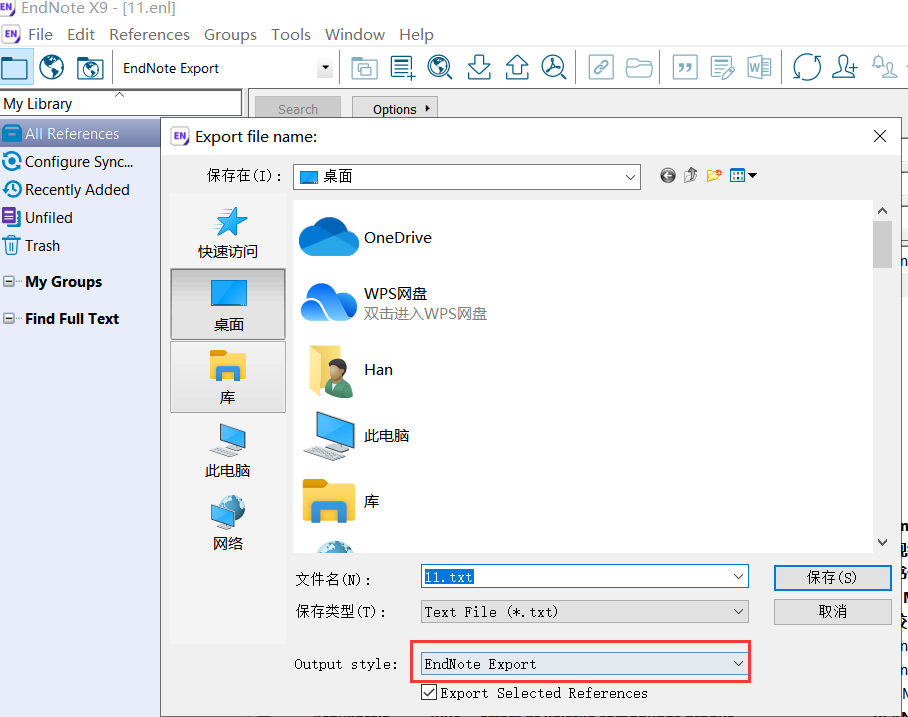
Task: Click the Open File folder toolbar icon
Action: click(x=639, y=68)
